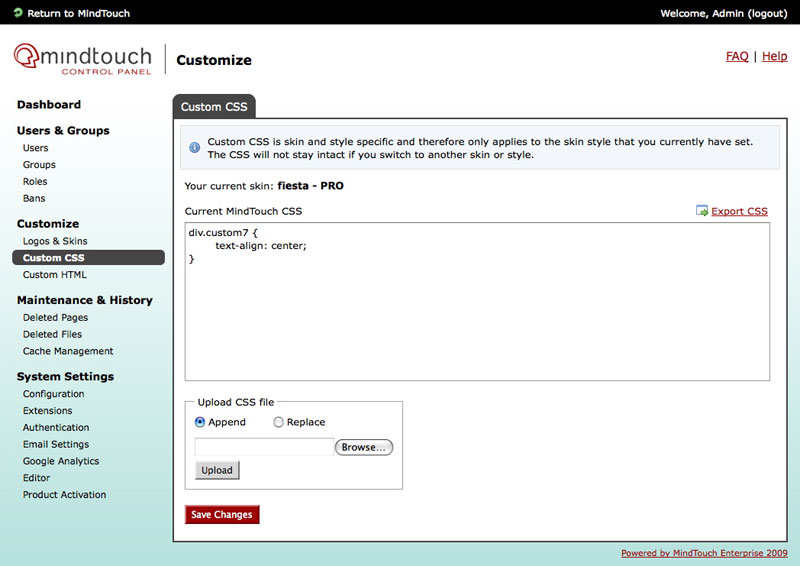Image resolution: width=800 pixels, height=566 pixels.
Task: Click the blue info icon in the notice
Action: pos(194,147)
